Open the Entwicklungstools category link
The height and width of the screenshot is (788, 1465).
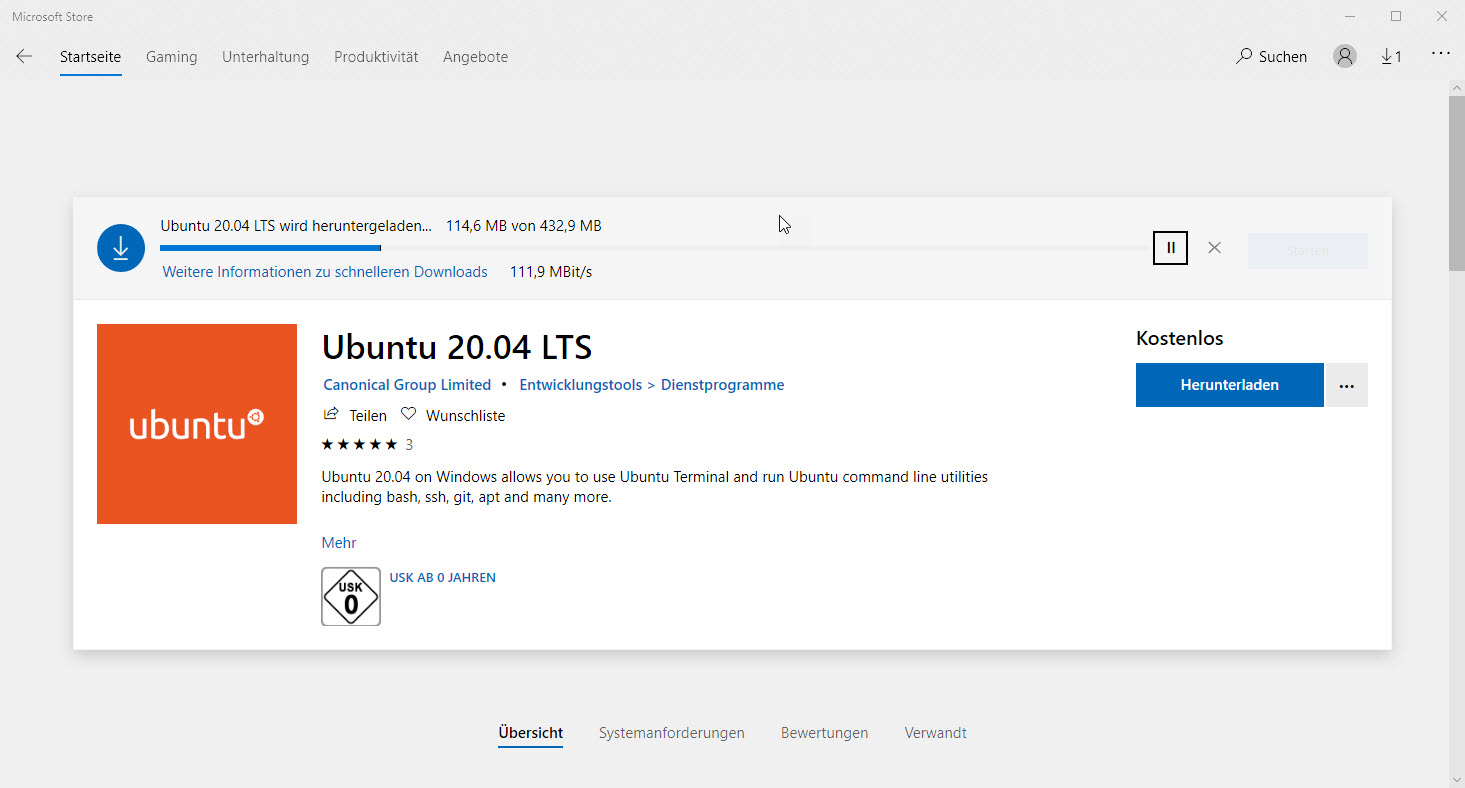(581, 385)
